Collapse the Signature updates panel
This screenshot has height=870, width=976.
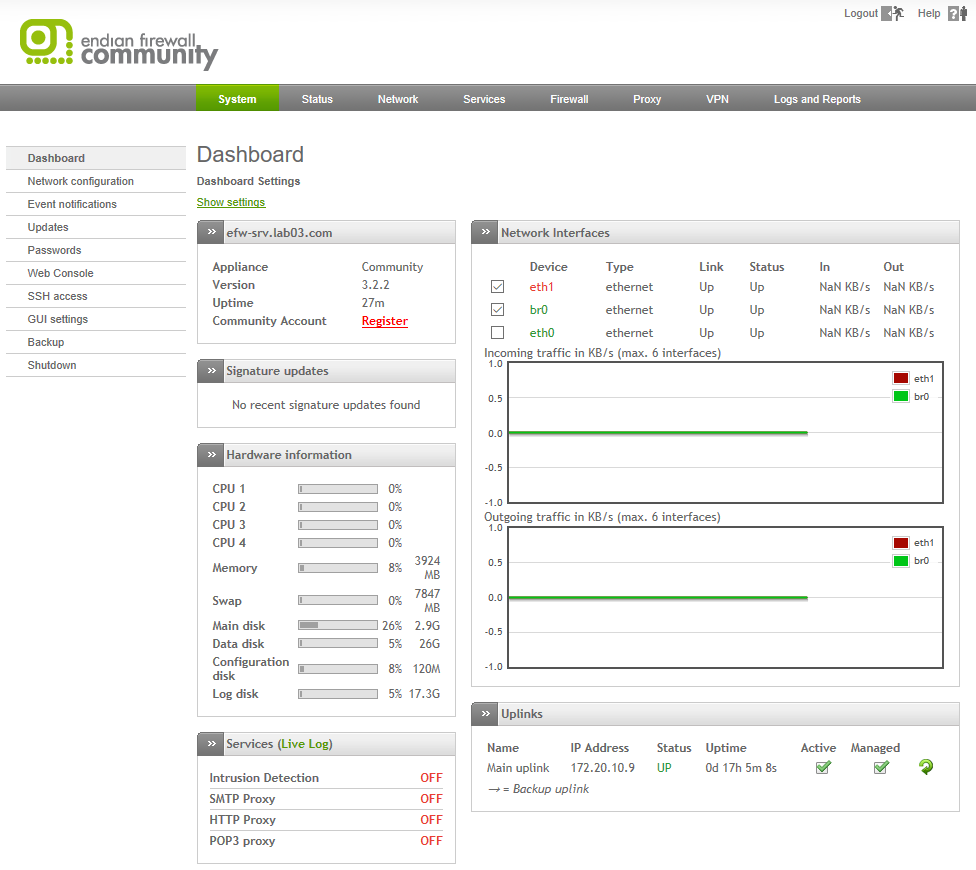pos(212,371)
